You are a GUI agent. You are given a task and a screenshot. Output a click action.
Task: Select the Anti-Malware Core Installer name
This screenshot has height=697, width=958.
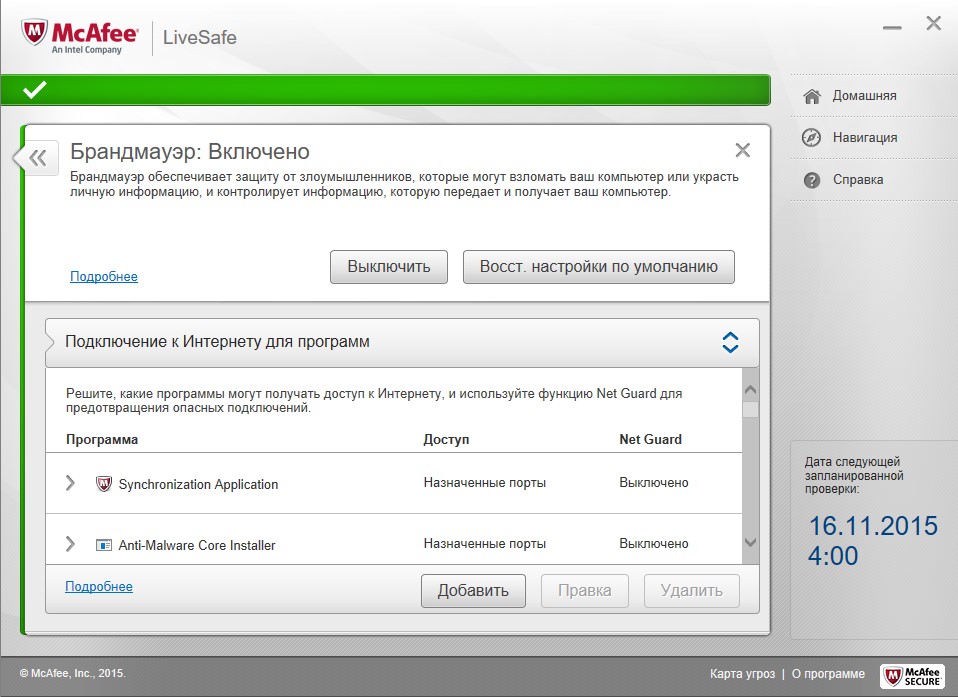(x=197, y=545)
